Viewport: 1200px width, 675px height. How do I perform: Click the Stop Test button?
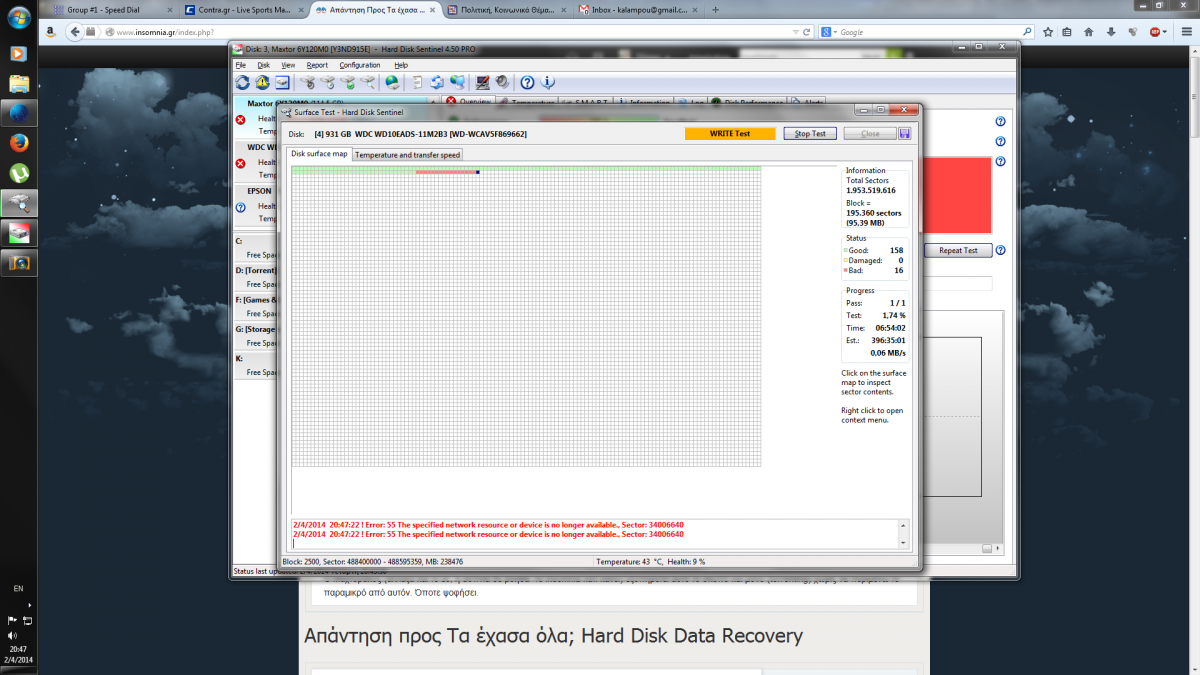pos(810,133)
